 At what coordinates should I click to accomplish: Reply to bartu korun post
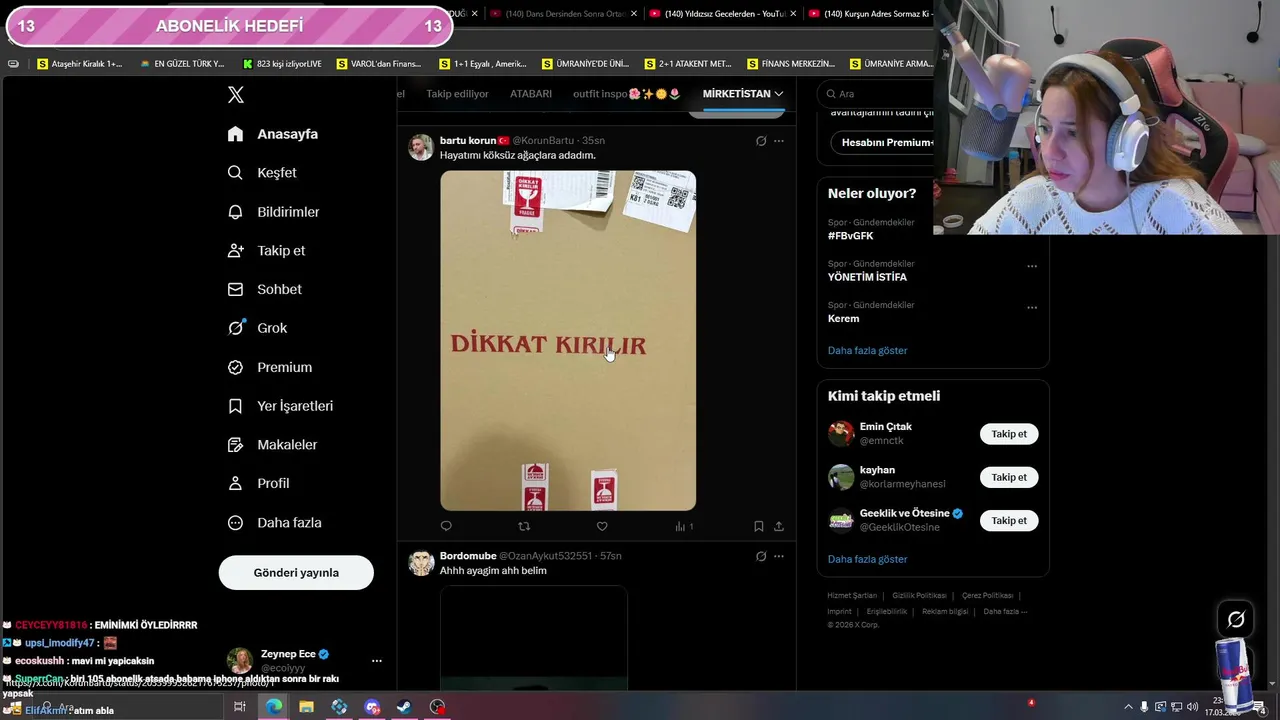tap(446, 526)
